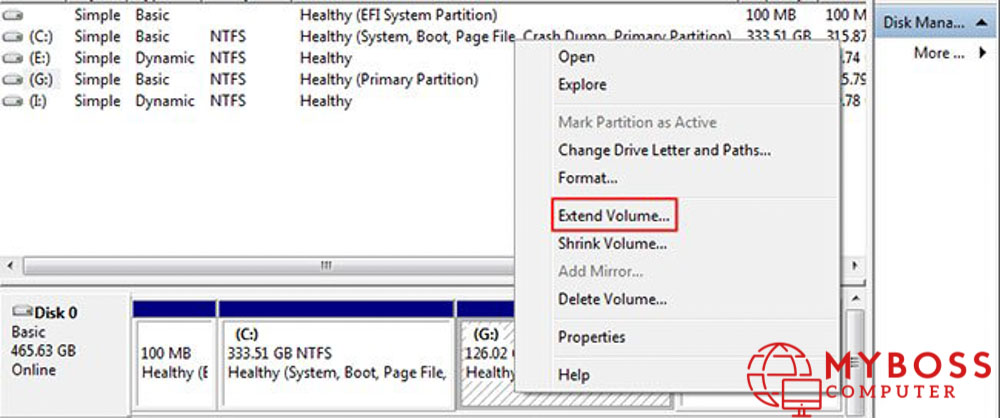Viewport: 1000px width, 418px height.
Task: Click Delete Volume in the context menu
Action: 612,299
